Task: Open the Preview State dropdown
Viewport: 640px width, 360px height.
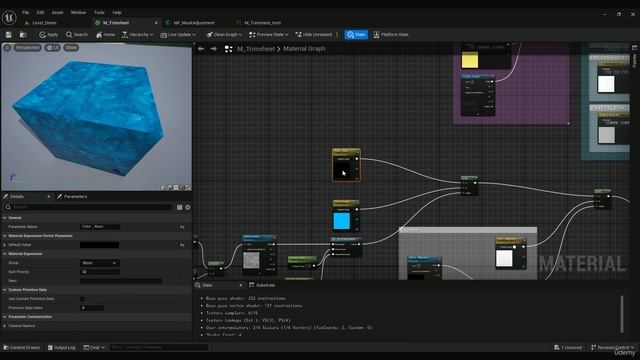Action: pyautogui.click(x=269, y=35)
